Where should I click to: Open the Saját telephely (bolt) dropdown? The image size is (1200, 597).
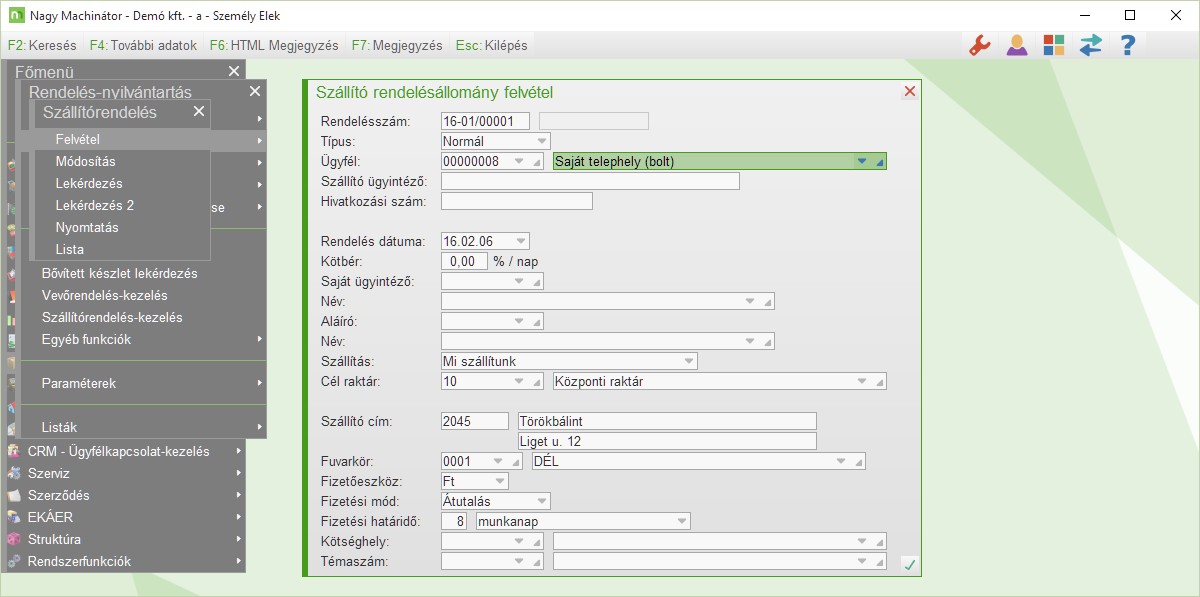[x=862, y=161]
